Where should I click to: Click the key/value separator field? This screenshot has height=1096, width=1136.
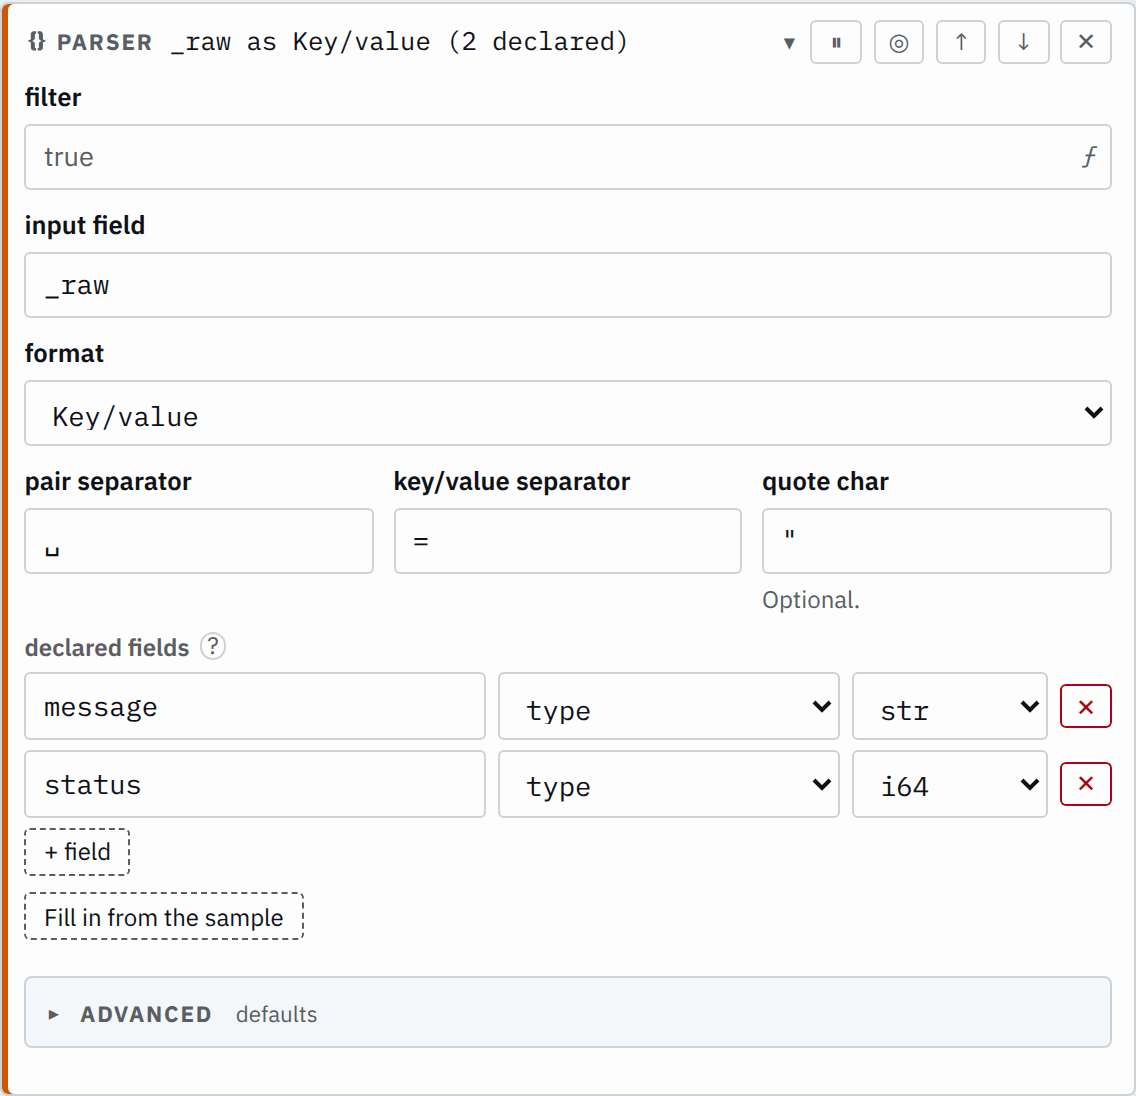pos(567,541)
